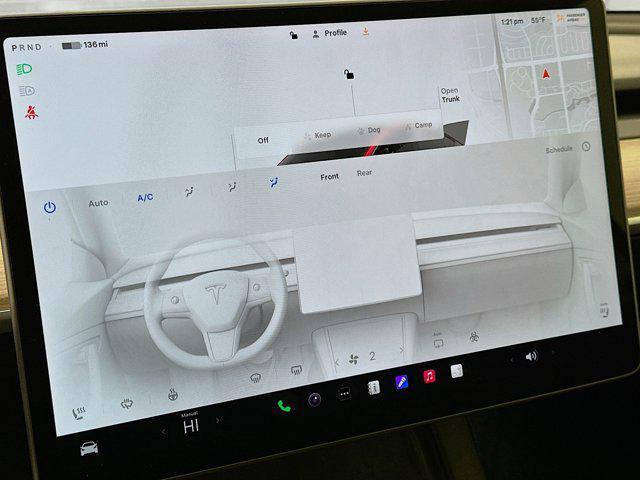Tap the fan speed icon

pyautogui.click(x=353, y=360)
